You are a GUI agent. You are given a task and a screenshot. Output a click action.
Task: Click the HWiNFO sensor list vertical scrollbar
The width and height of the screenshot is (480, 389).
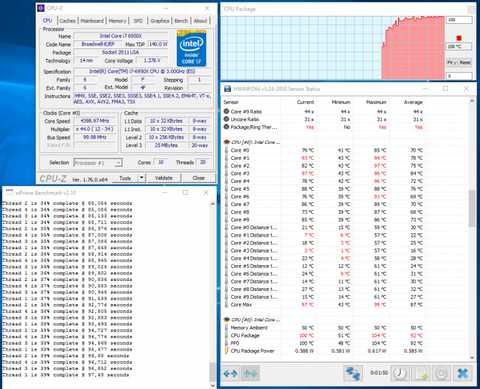(x=472, y=209)
